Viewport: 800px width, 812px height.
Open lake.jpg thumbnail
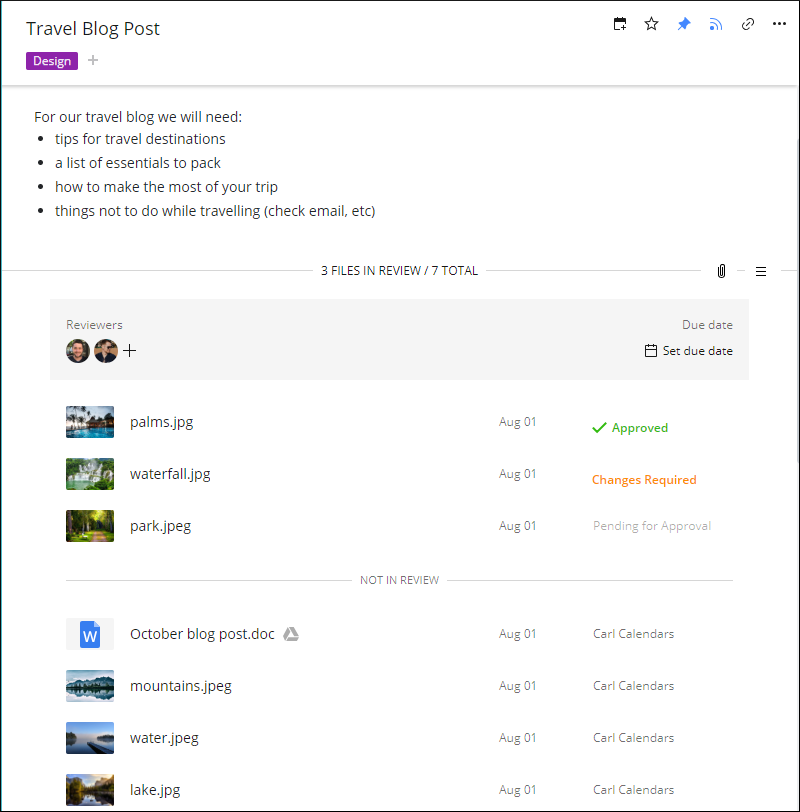[x=90, y=790]
